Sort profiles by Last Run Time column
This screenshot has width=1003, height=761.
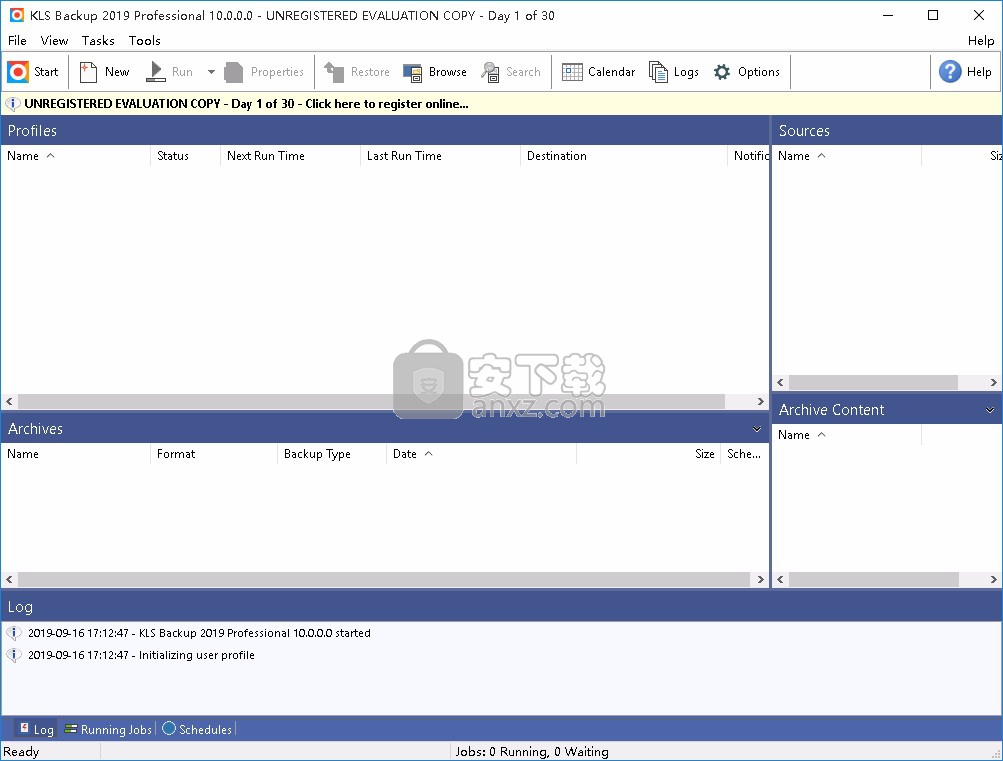click(440, 155)
